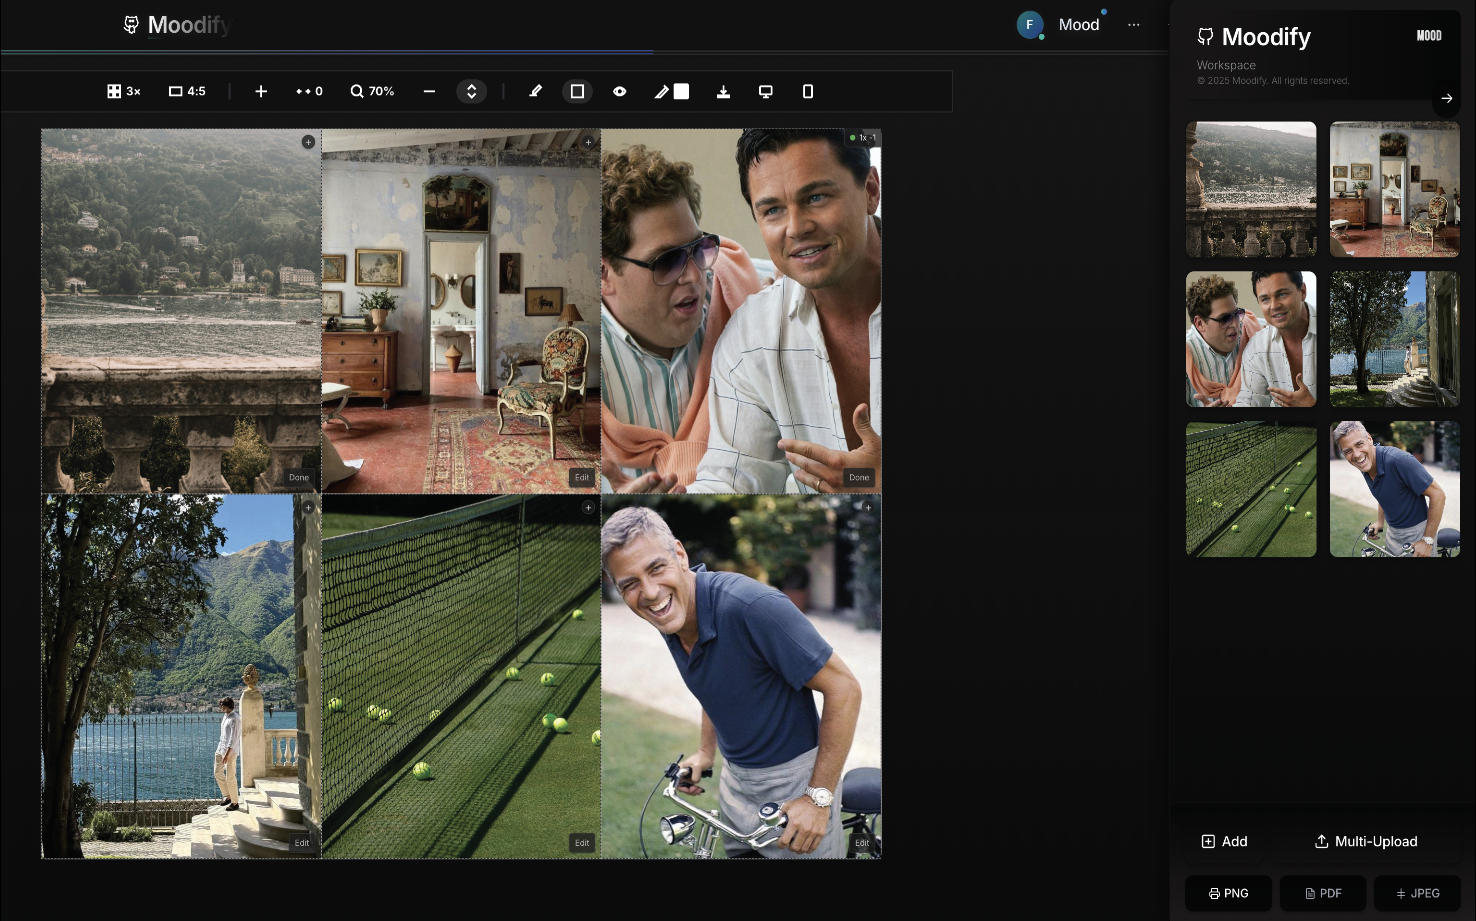The width and height of the screenshot is (1476, 921).
Task: Select the PNG export option
Action: [x=1228, y=893]
